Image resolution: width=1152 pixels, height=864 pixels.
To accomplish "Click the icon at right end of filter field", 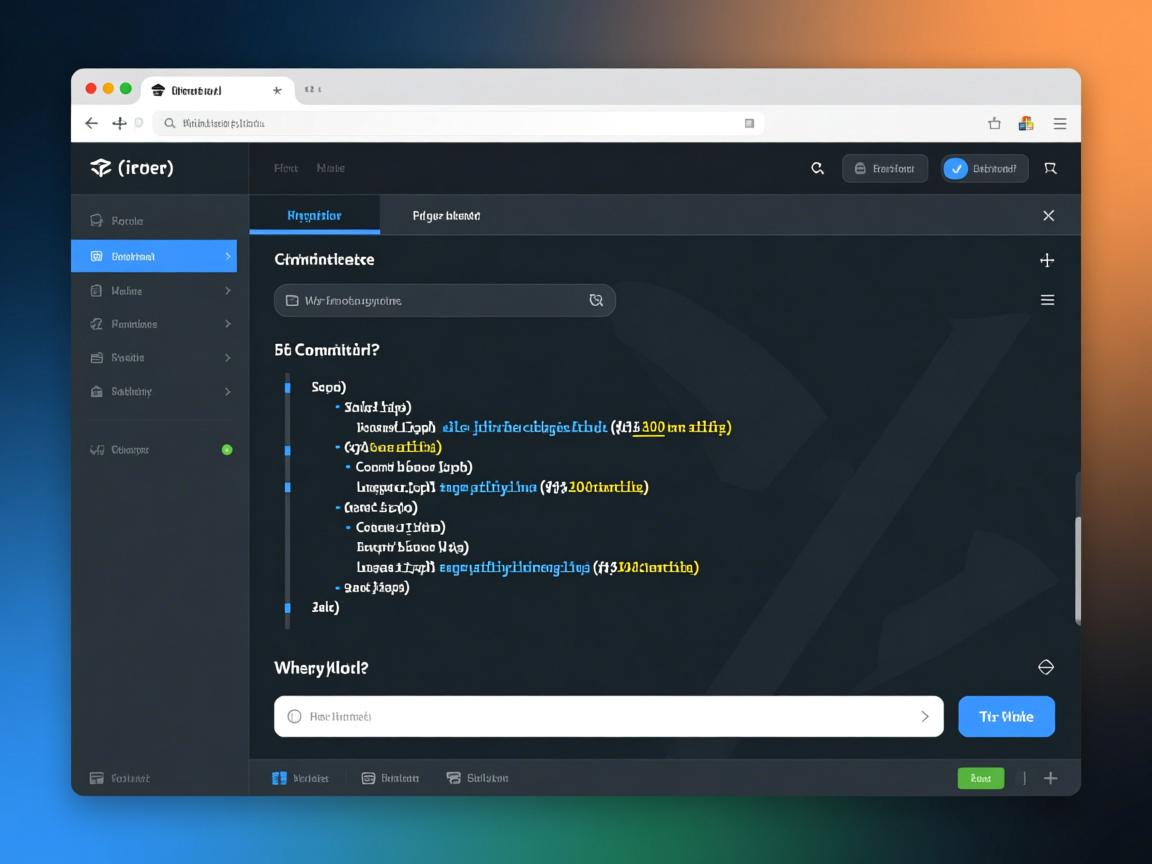I will click(x=596, y=300).
